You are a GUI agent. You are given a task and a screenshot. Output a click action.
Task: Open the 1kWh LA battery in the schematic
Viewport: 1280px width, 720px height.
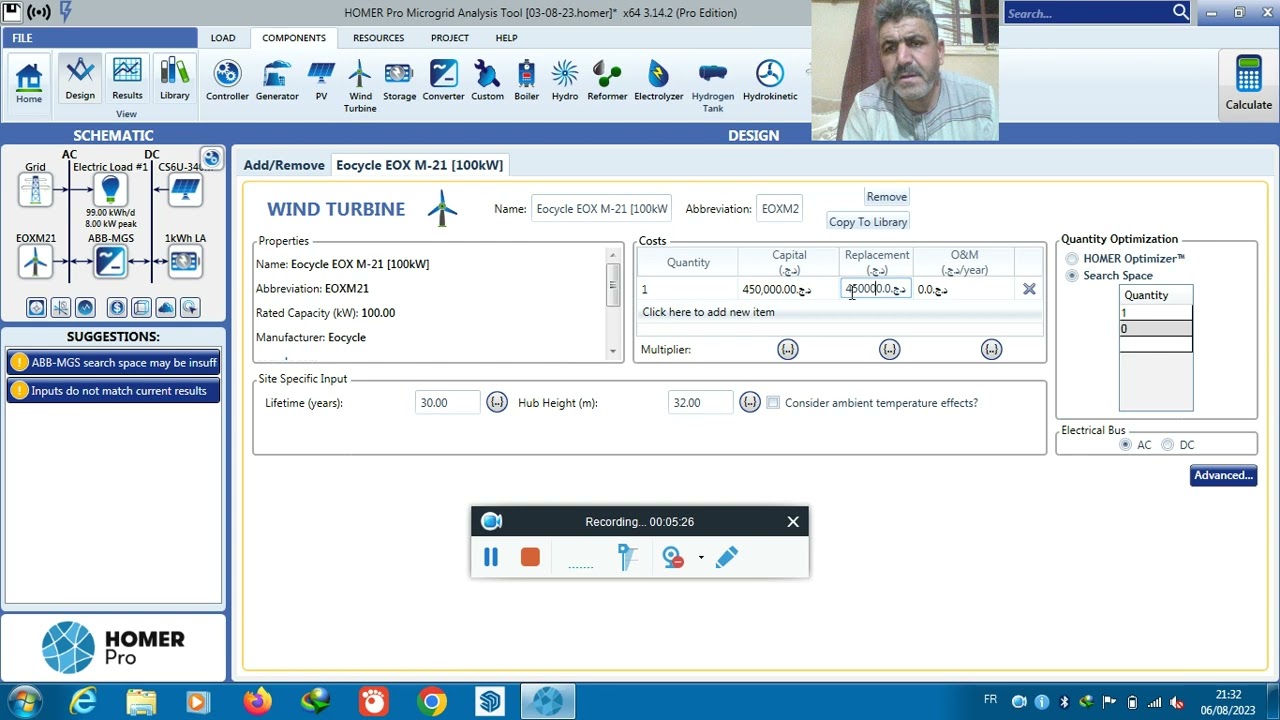(x=185, y=262)
